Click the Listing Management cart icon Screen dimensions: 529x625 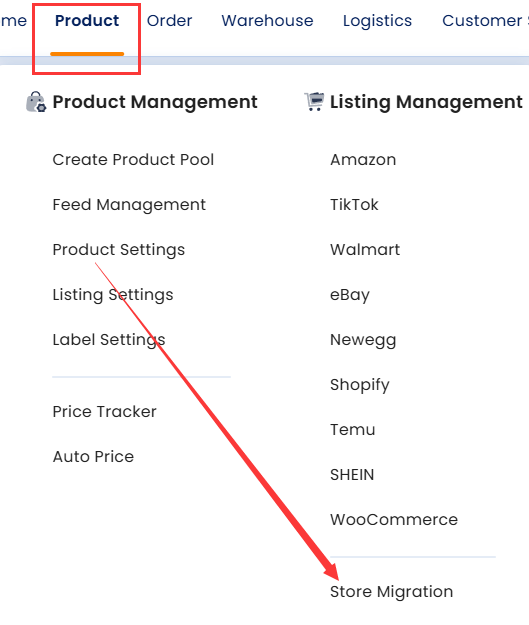pos(314,102)
